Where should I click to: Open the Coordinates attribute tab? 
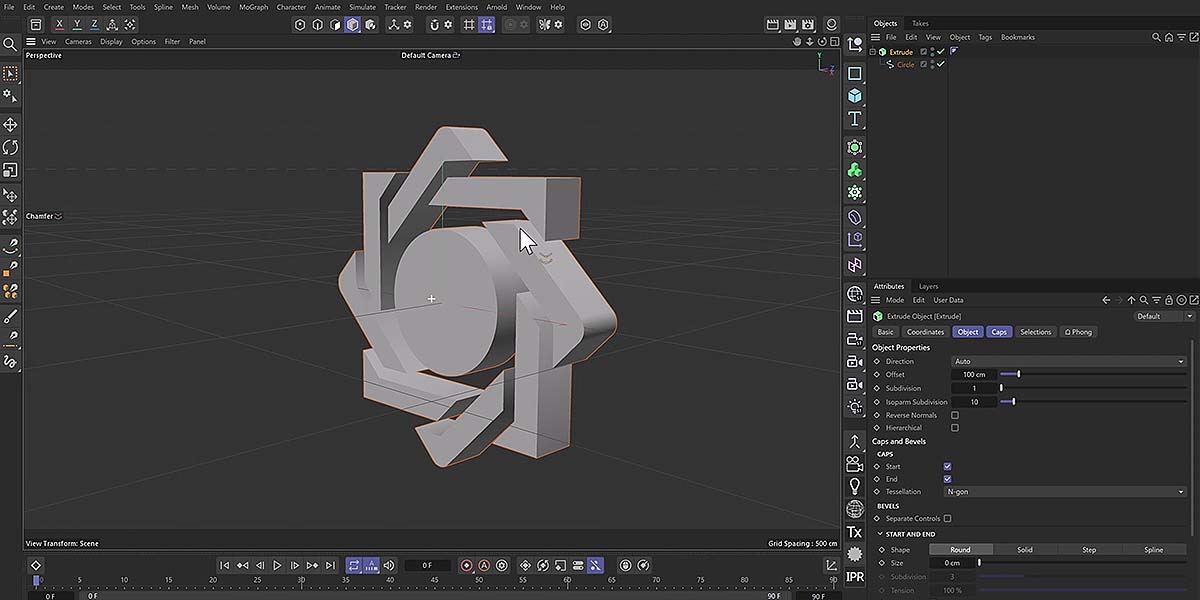(925, 332)
